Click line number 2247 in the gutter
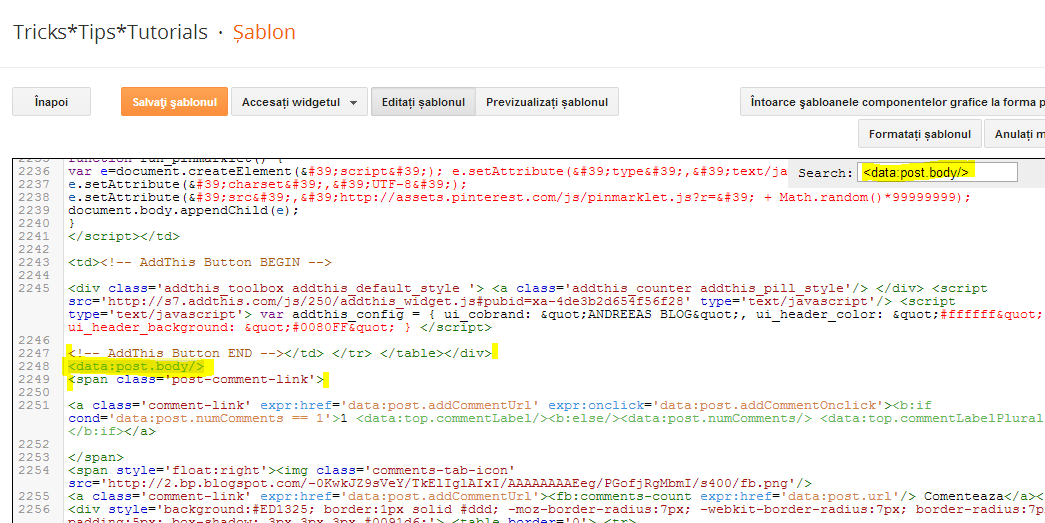 tap(34, 353)
